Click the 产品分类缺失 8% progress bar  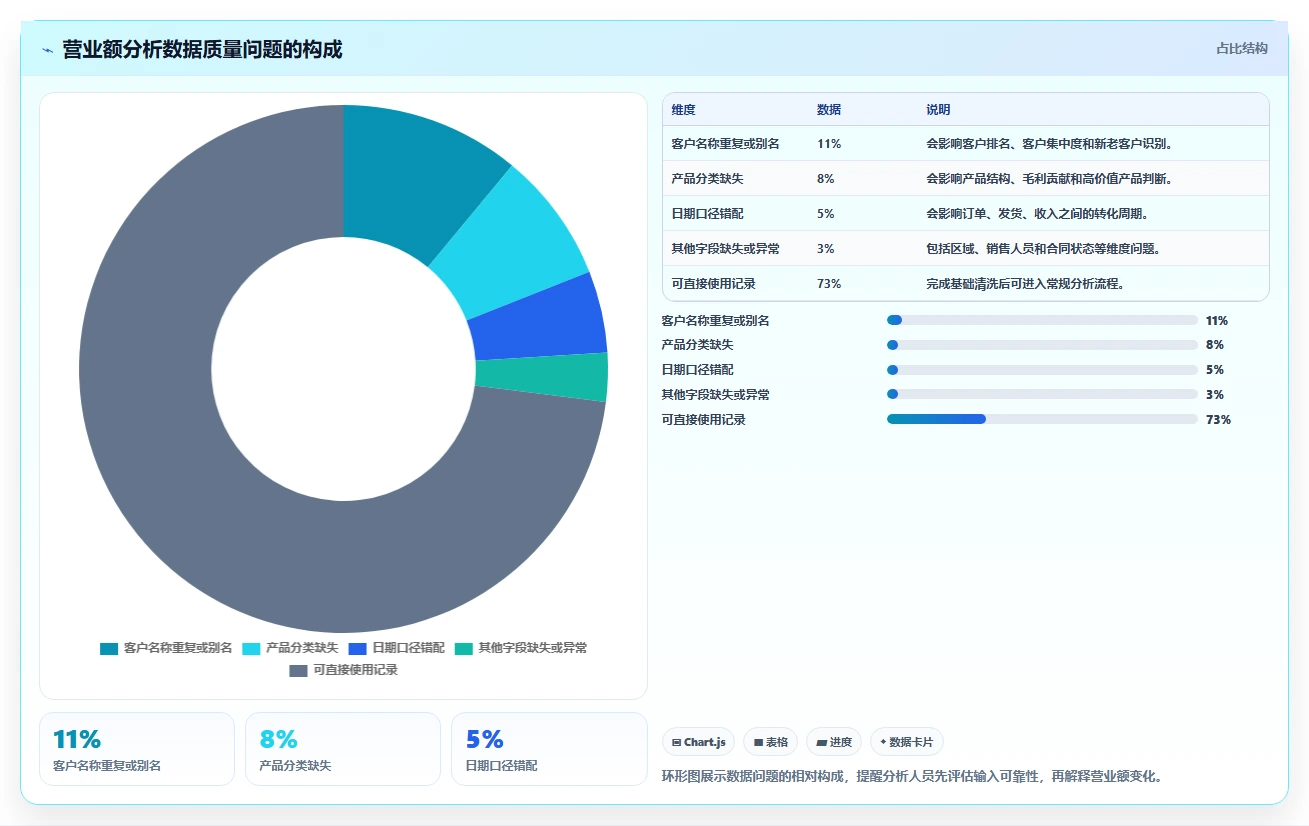(x=1042, y=345)
